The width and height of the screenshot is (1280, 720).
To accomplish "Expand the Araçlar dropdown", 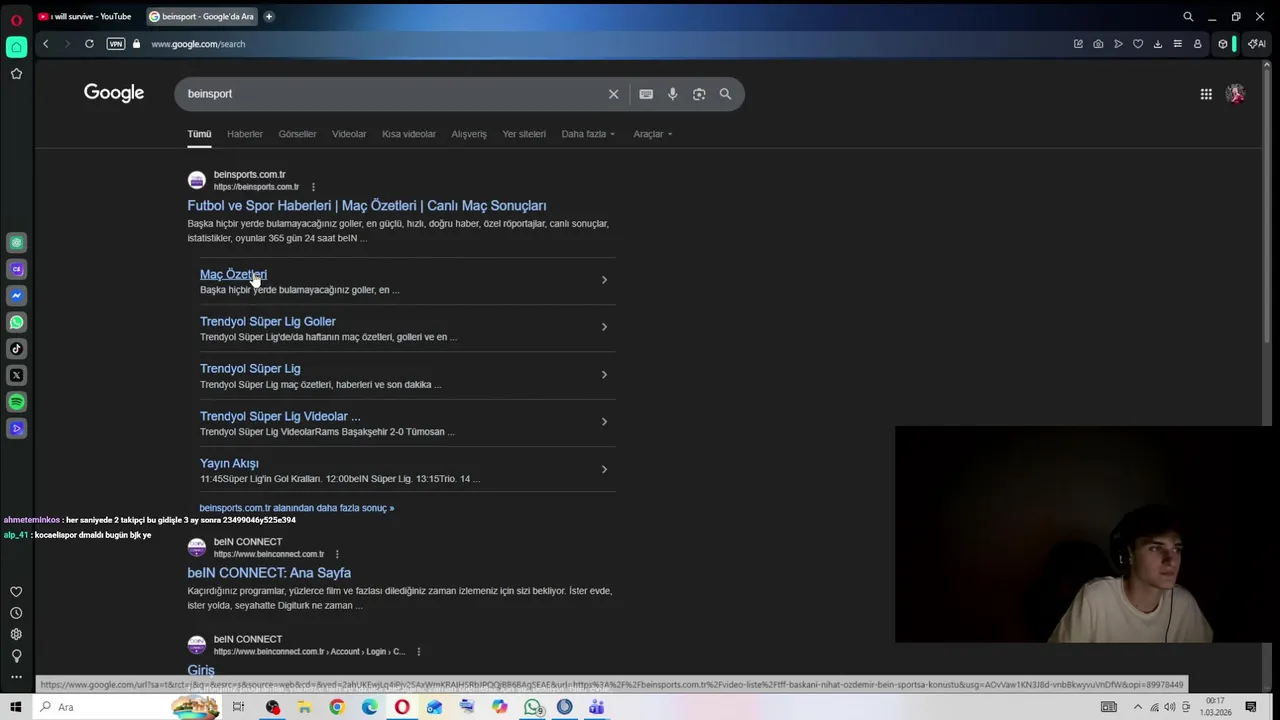I will (653, 134).
